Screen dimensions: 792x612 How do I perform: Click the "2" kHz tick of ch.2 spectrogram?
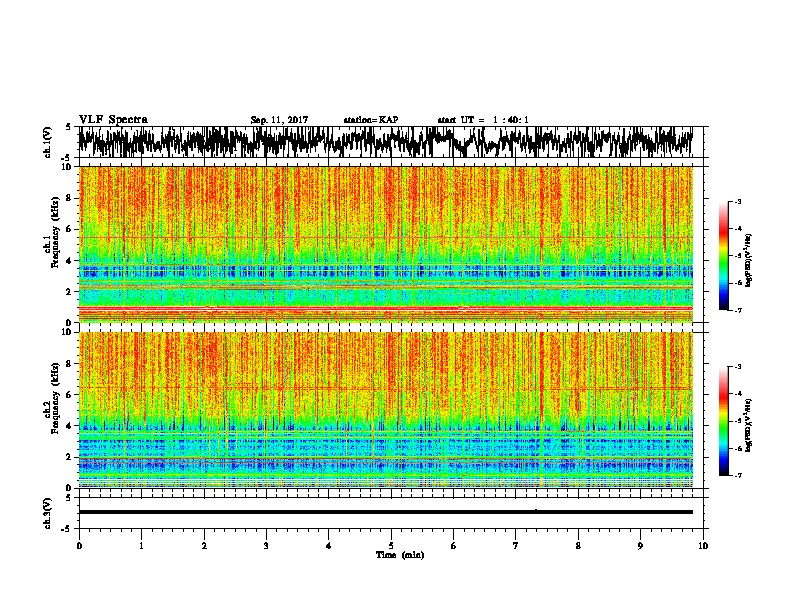click(x=70, y=457)
